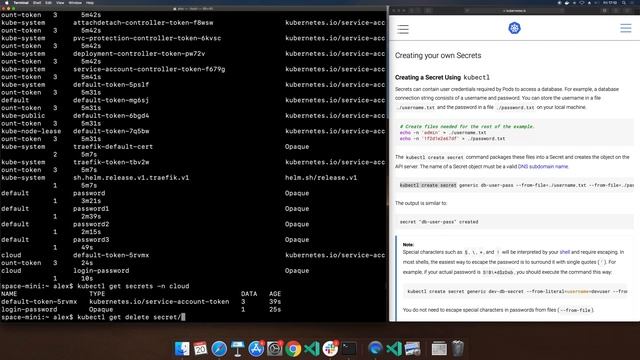Click the Docker whale icon in menu bar
Viewport: 640px width, 360px height.
coord(567,2)
